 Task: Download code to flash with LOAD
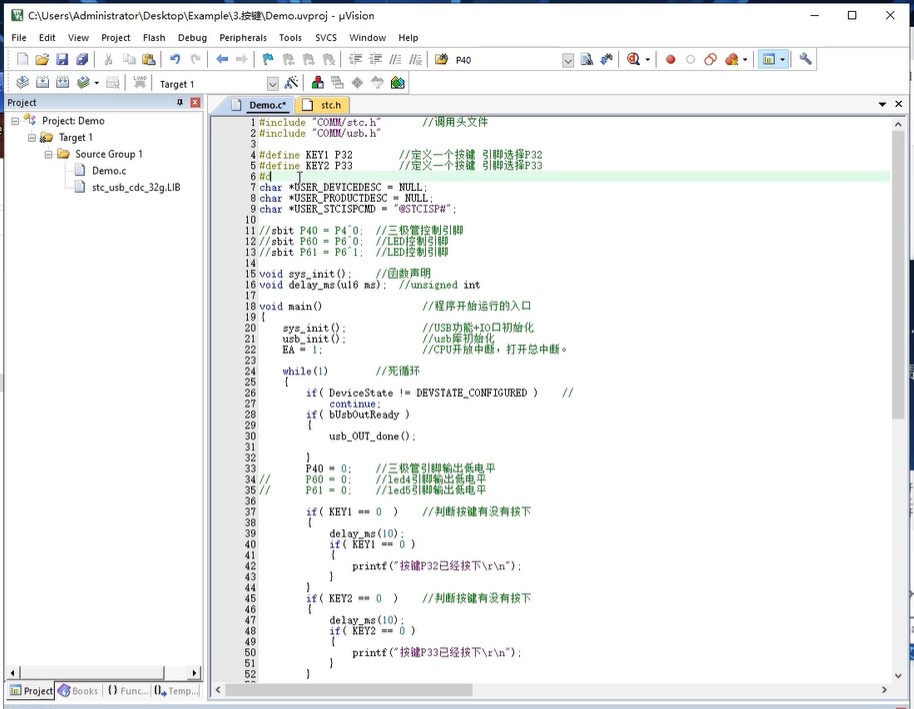(140, 83)
